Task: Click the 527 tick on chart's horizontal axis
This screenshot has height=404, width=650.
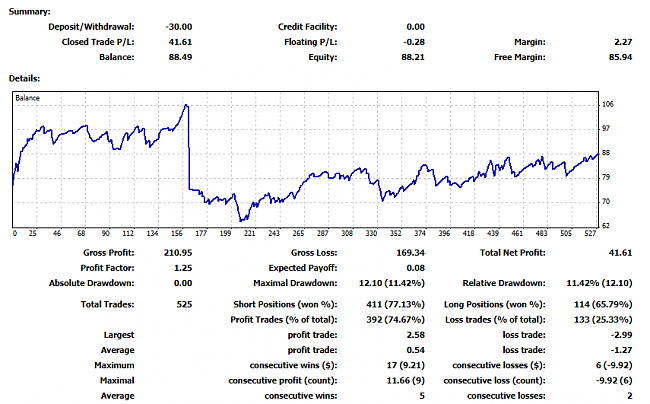Action: (x=591, y=235)
